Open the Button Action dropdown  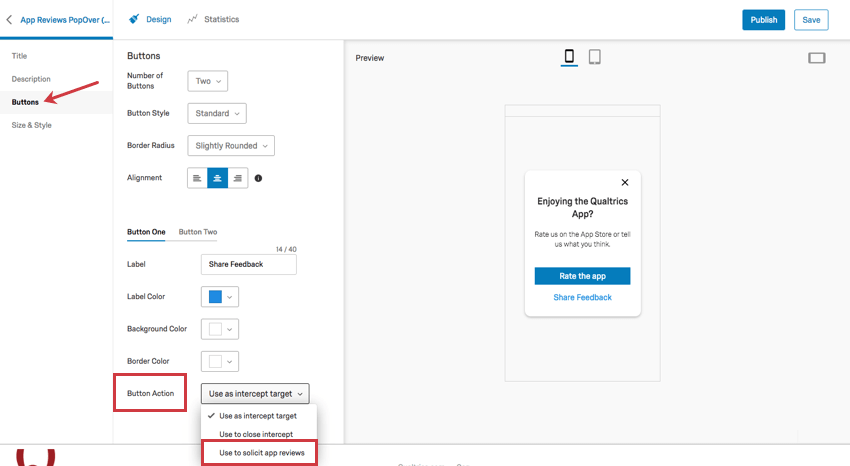[255, 393]
